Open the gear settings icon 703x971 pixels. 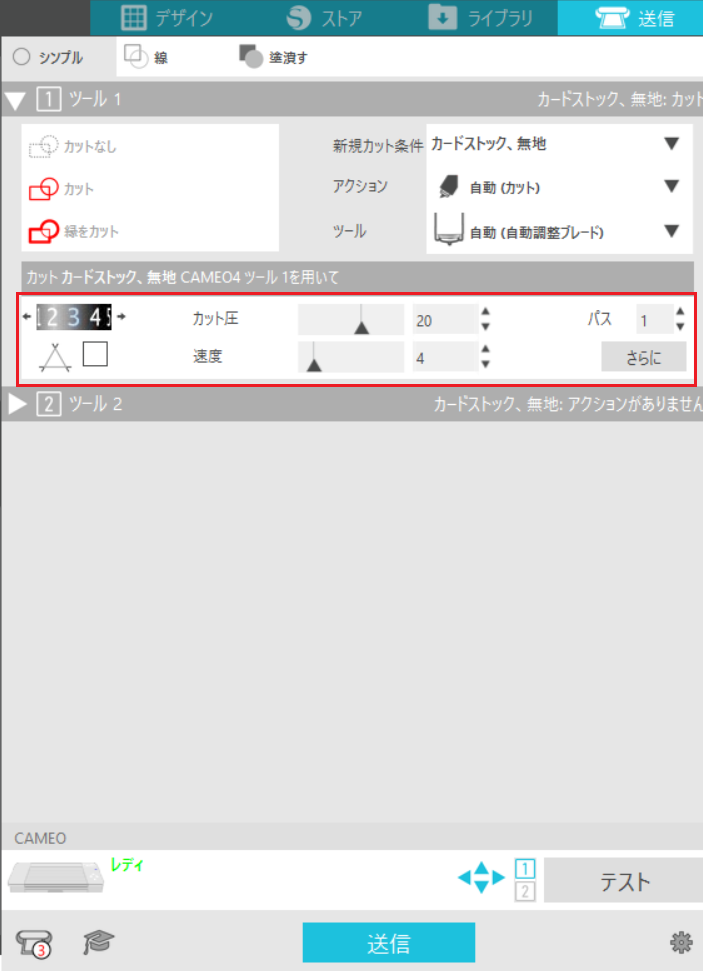tap(681, 943)
